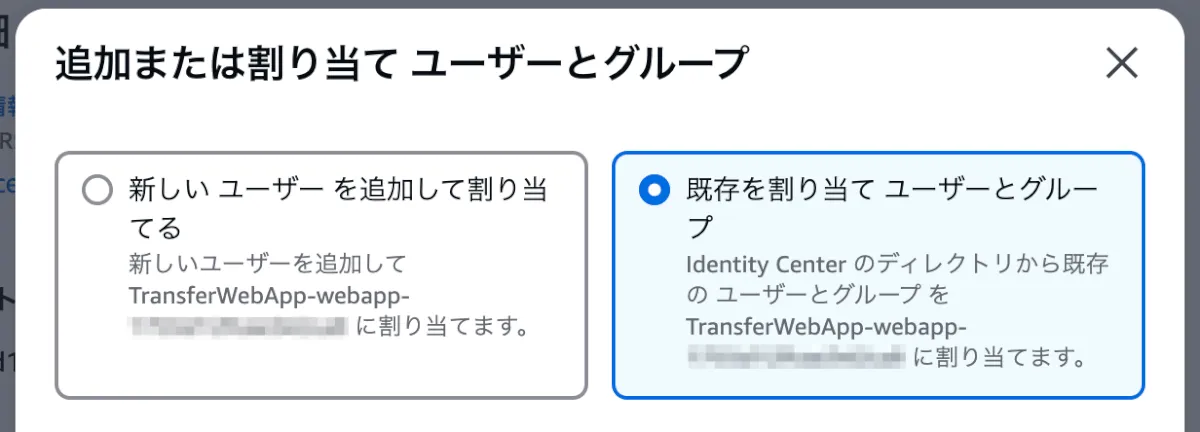
Task: Click the 新しいユーザーを追加して description line
Action: [268, 265]
